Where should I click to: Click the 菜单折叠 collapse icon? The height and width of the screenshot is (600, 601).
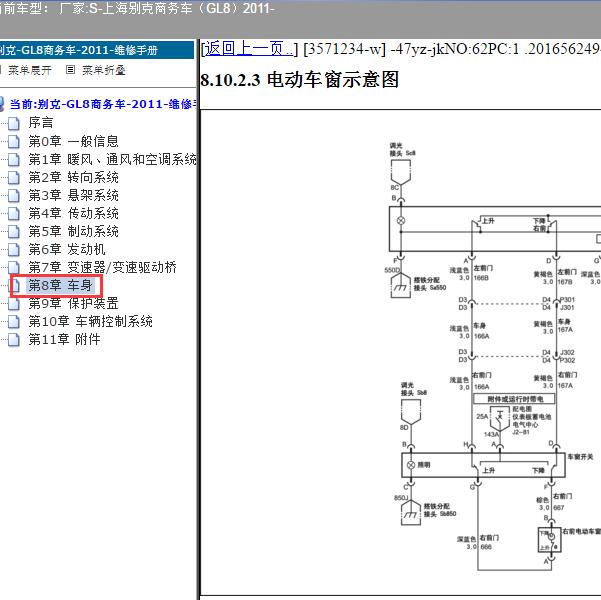coord(70,70)
